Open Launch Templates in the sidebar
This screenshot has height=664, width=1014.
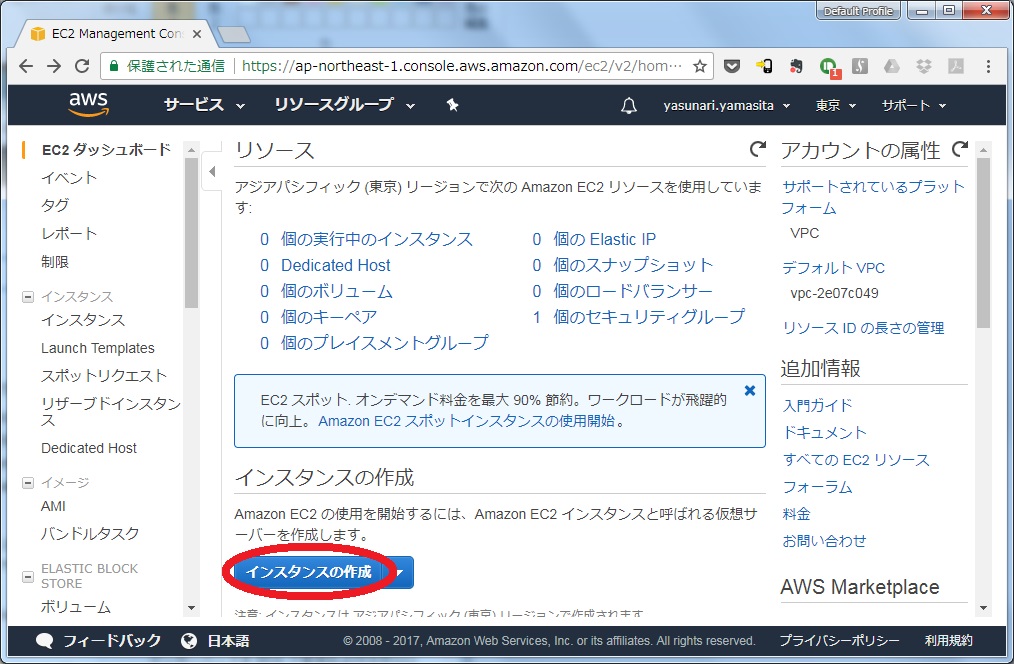pos(98,348)
